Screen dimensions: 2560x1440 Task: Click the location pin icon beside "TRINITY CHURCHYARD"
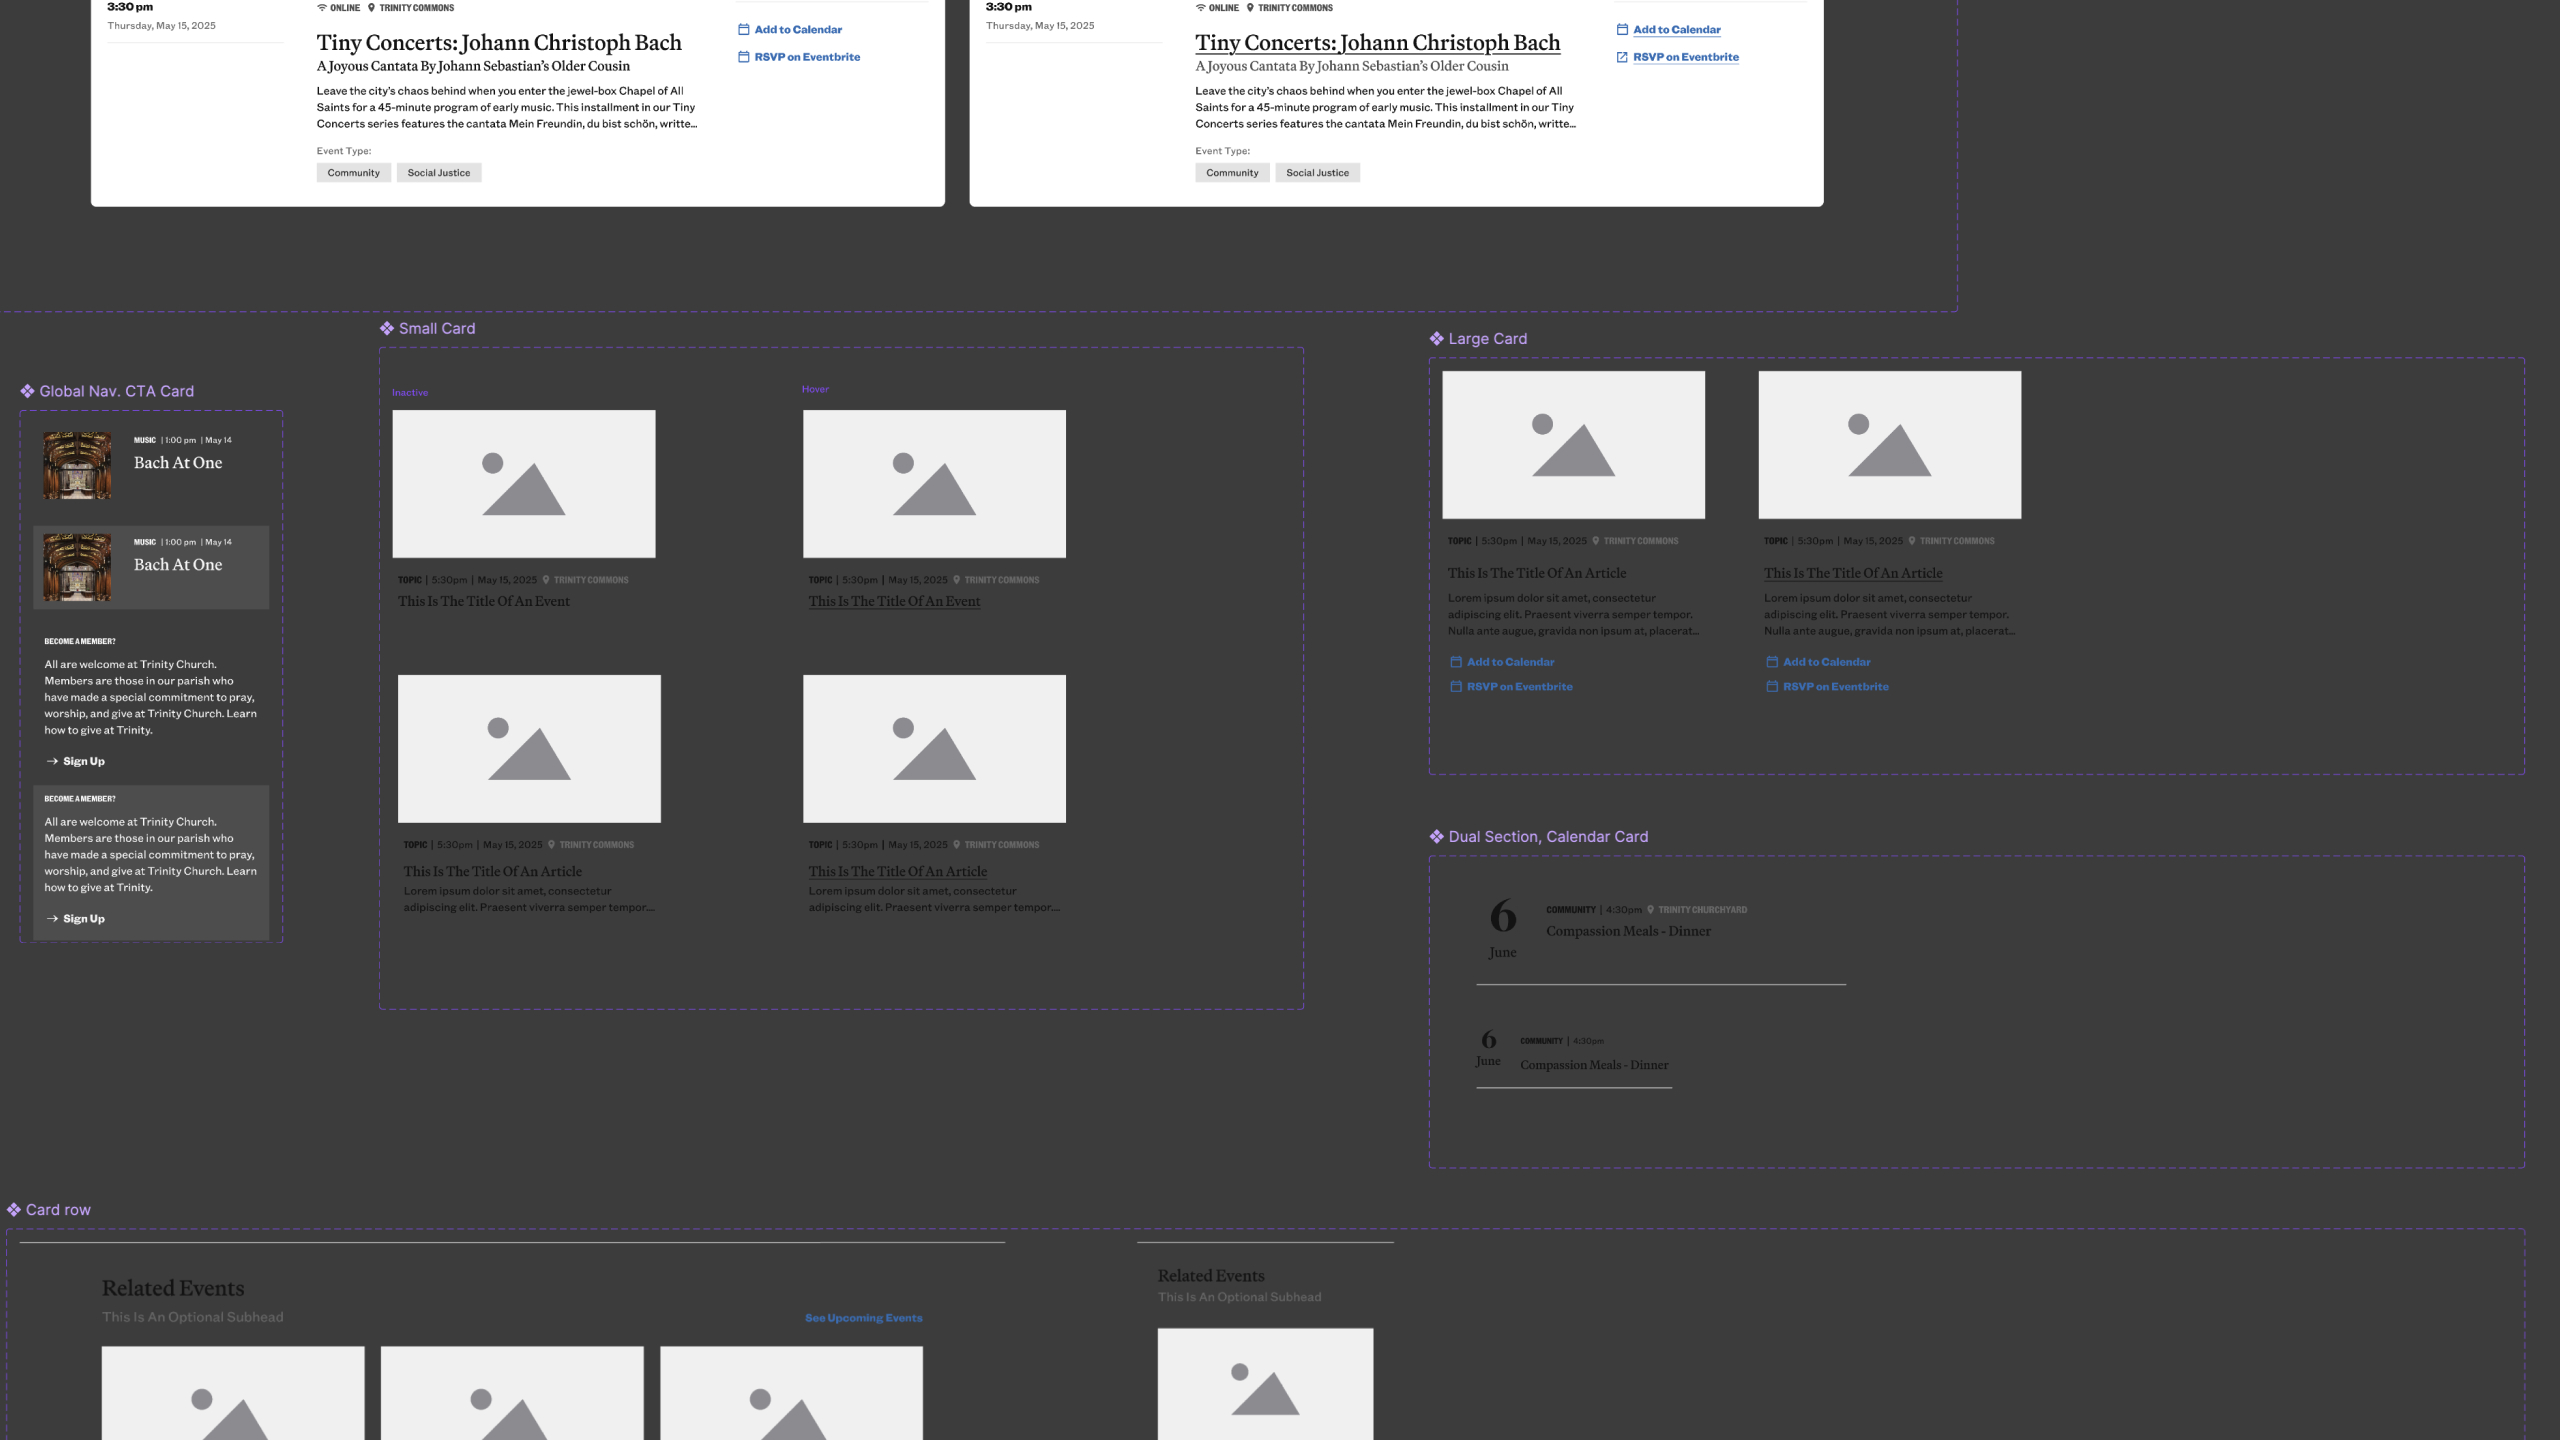pyautogui.click(x=1650, y=910)
